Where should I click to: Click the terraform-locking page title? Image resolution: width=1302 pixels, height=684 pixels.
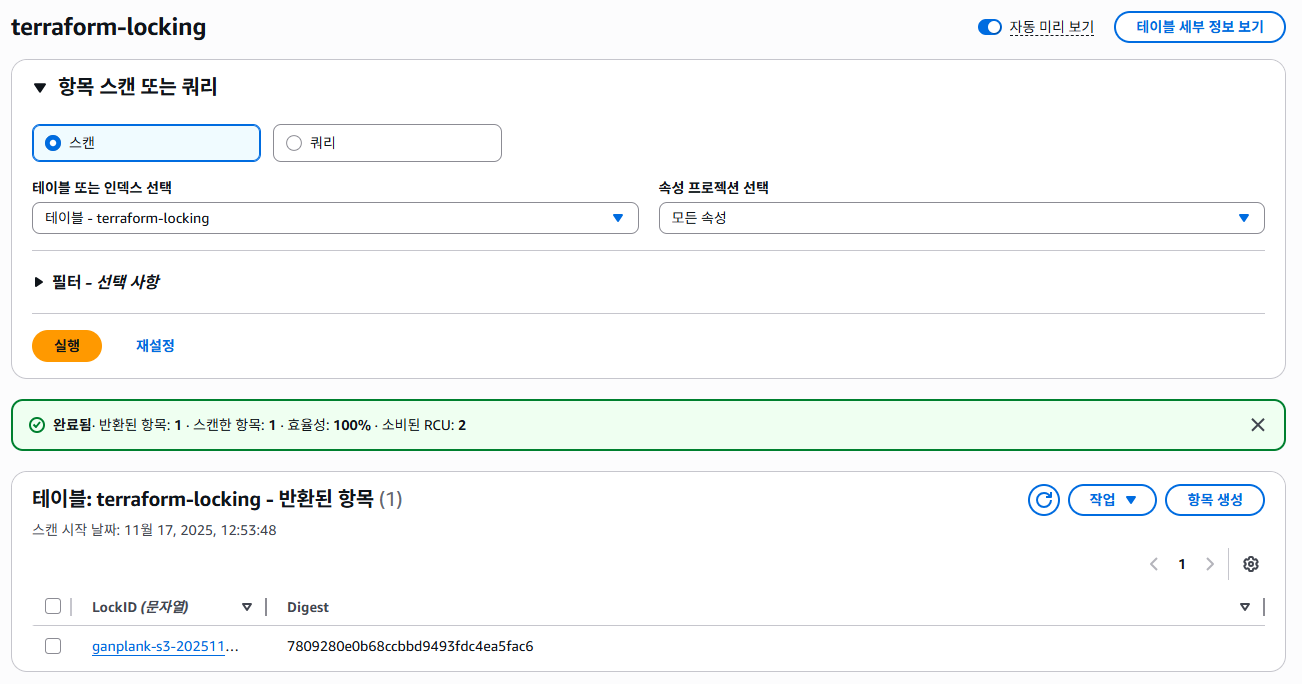pyautogui.click(x=108, y=27)
